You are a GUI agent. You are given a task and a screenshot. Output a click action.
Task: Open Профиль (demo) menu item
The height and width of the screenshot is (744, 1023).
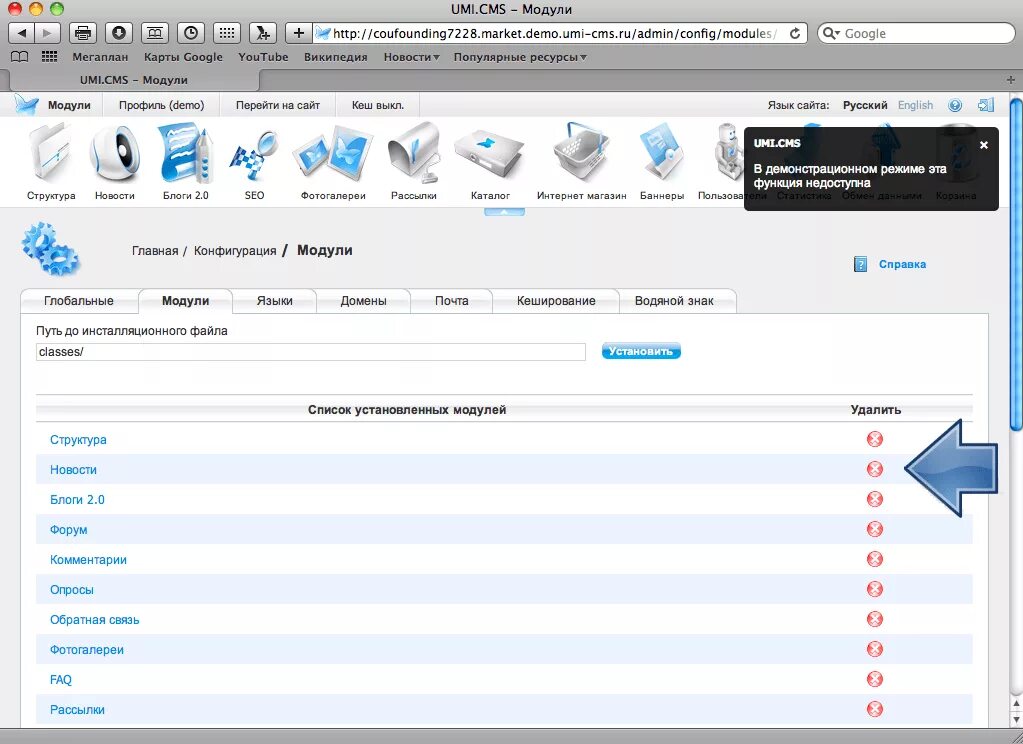click(x=161, y=105)
